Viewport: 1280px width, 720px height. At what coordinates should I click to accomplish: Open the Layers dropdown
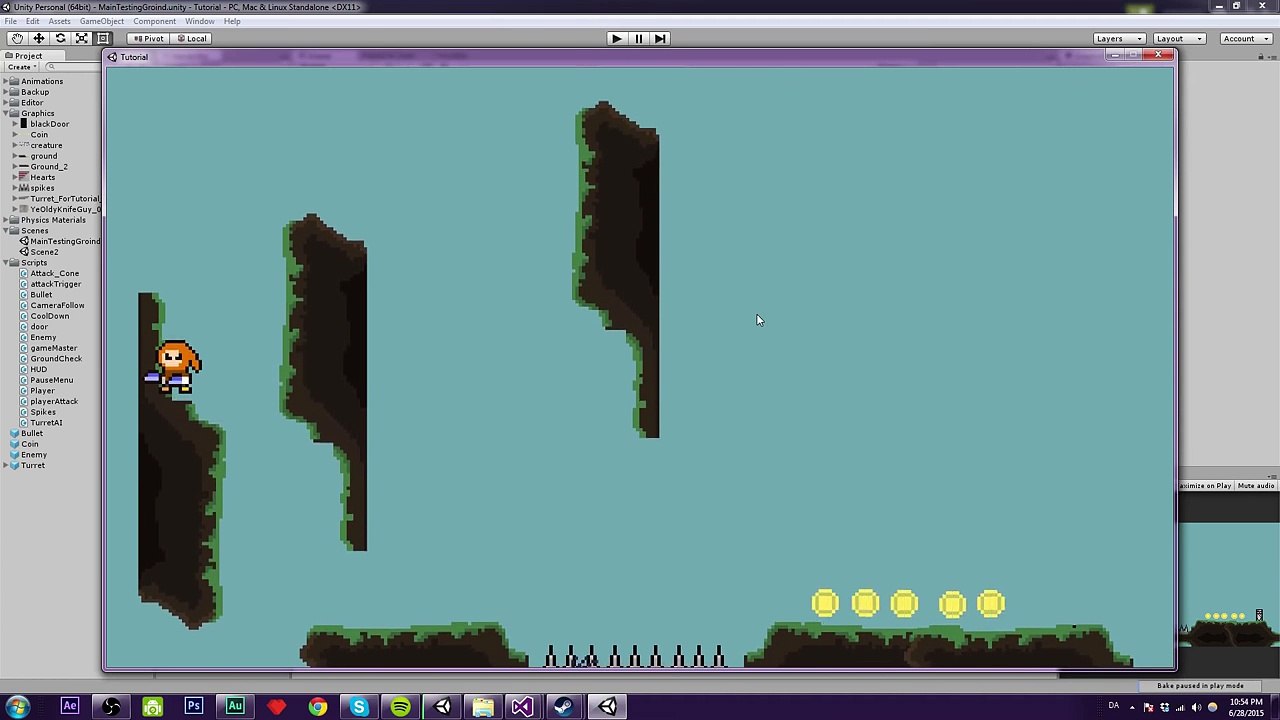[1119, 38]
